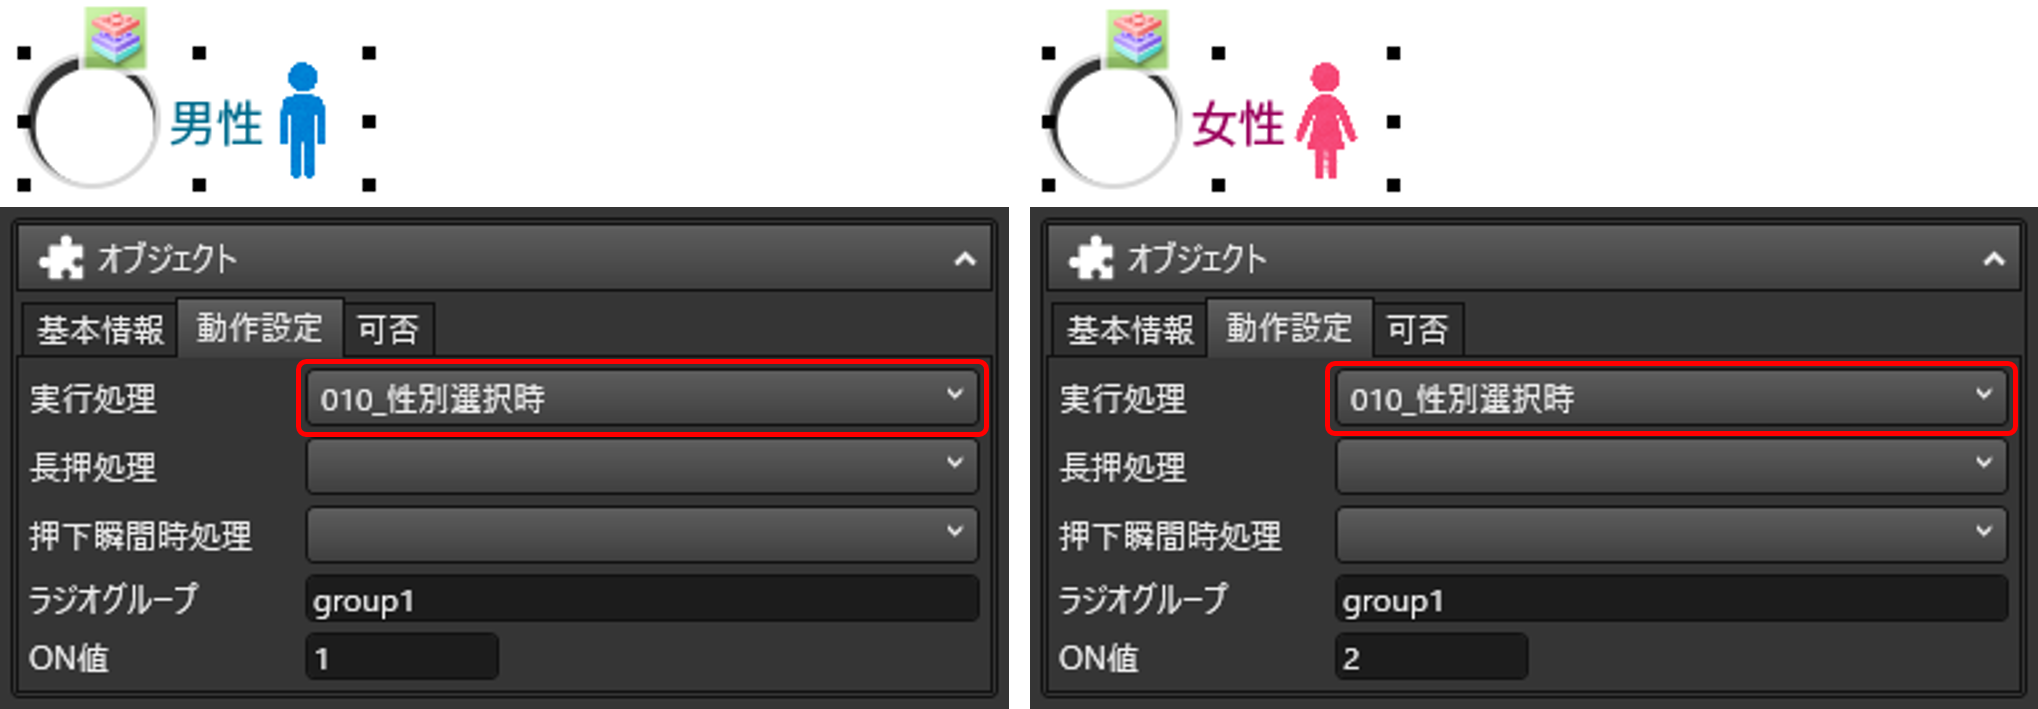Open right 実行処理 dropdown showing 010_性別選択時
Image resolution: width=2038 pixels, height=709 pixels.
[1671, 399]
